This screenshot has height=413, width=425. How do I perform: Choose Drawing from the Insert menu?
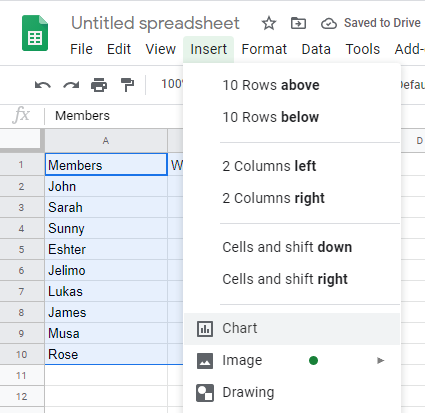coord(292,393)
